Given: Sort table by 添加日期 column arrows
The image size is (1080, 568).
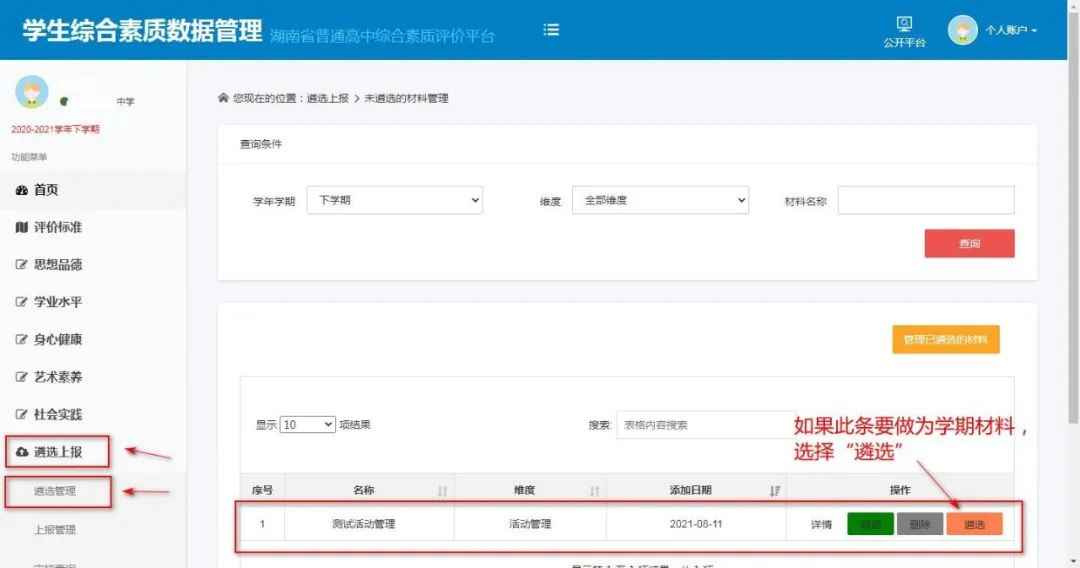Looking at the screenshot, I should coord(774,491).
